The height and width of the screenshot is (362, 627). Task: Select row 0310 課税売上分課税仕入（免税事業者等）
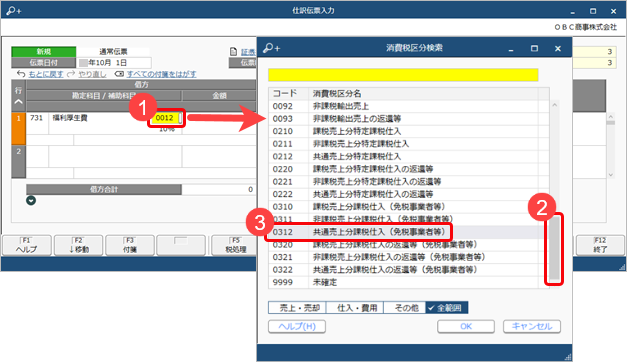pyautogui.click(x=403, y=207)
